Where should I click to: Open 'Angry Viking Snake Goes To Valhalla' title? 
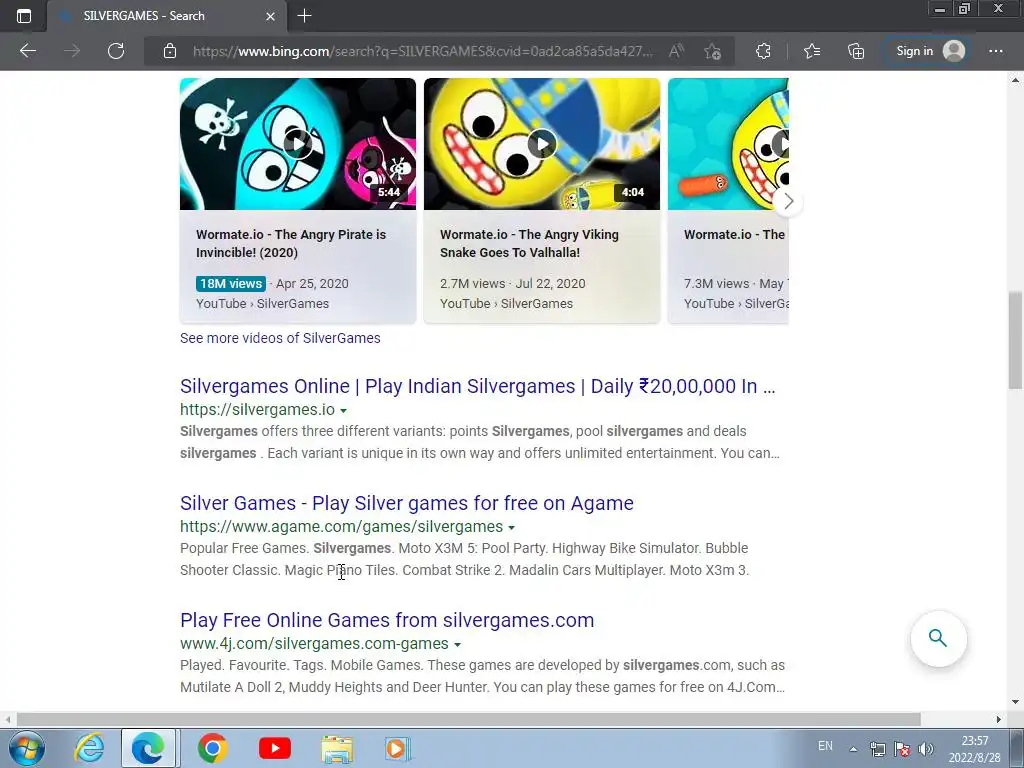pyautogui.click(x=529, y=244)
